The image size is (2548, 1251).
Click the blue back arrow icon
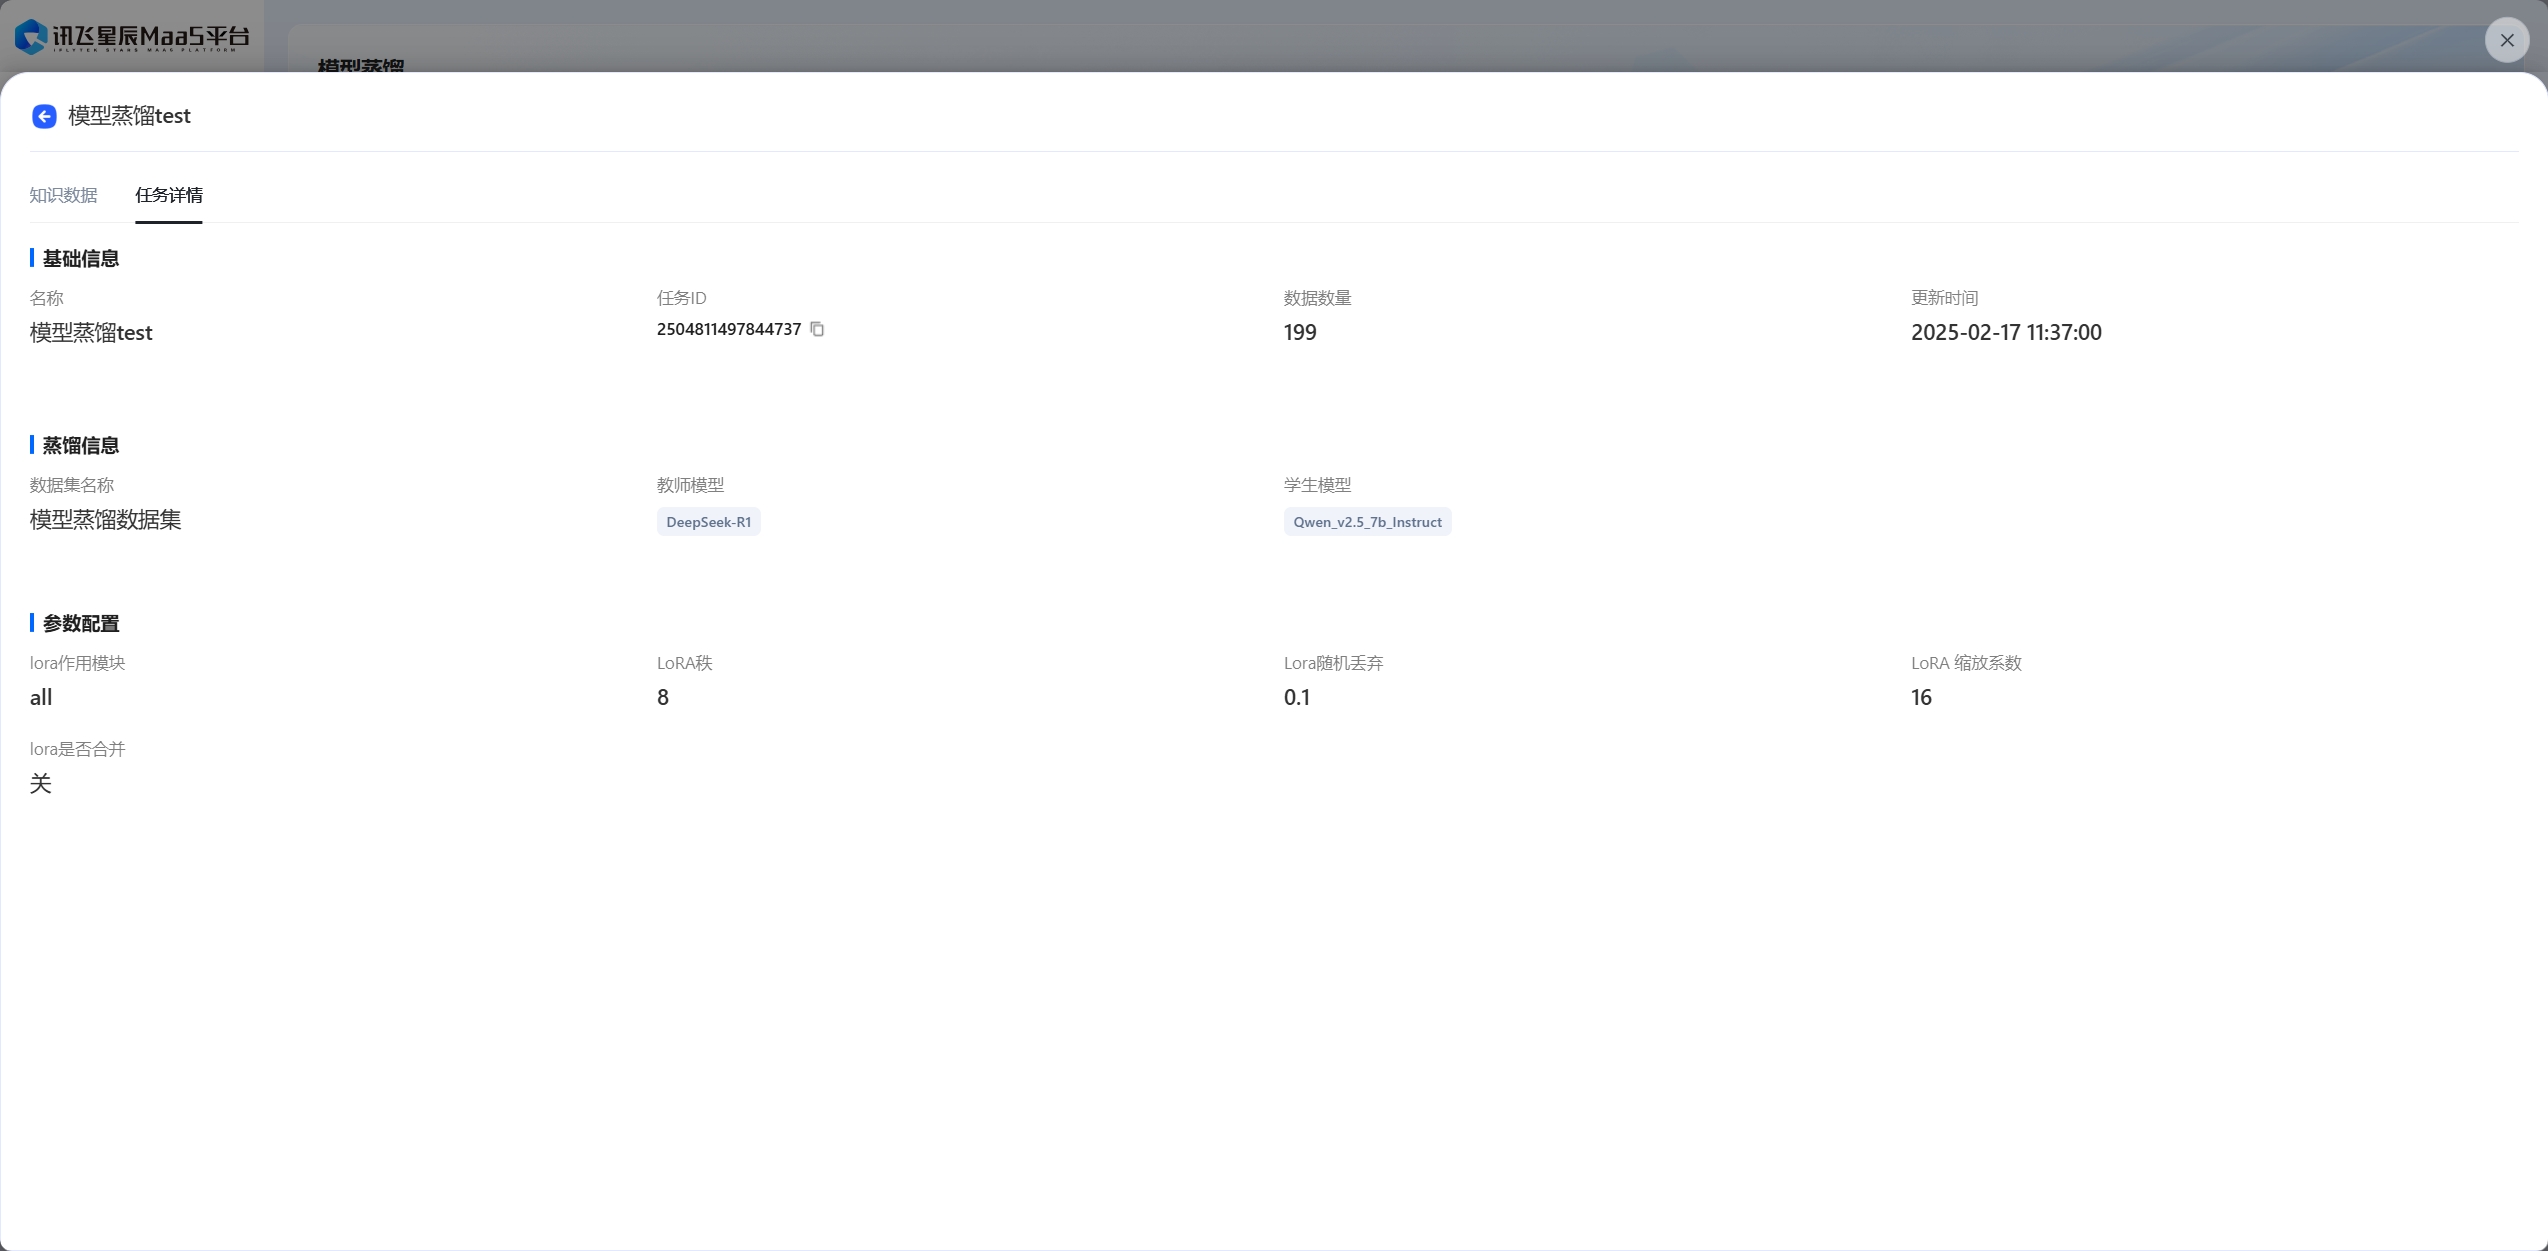point(44,116)
